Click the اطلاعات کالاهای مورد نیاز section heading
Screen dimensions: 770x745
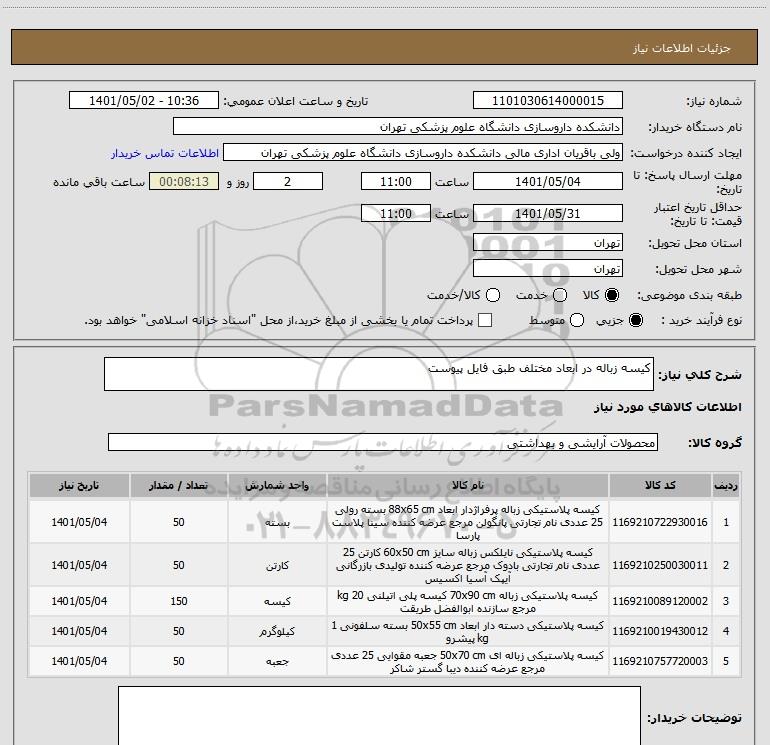point(667,407)
